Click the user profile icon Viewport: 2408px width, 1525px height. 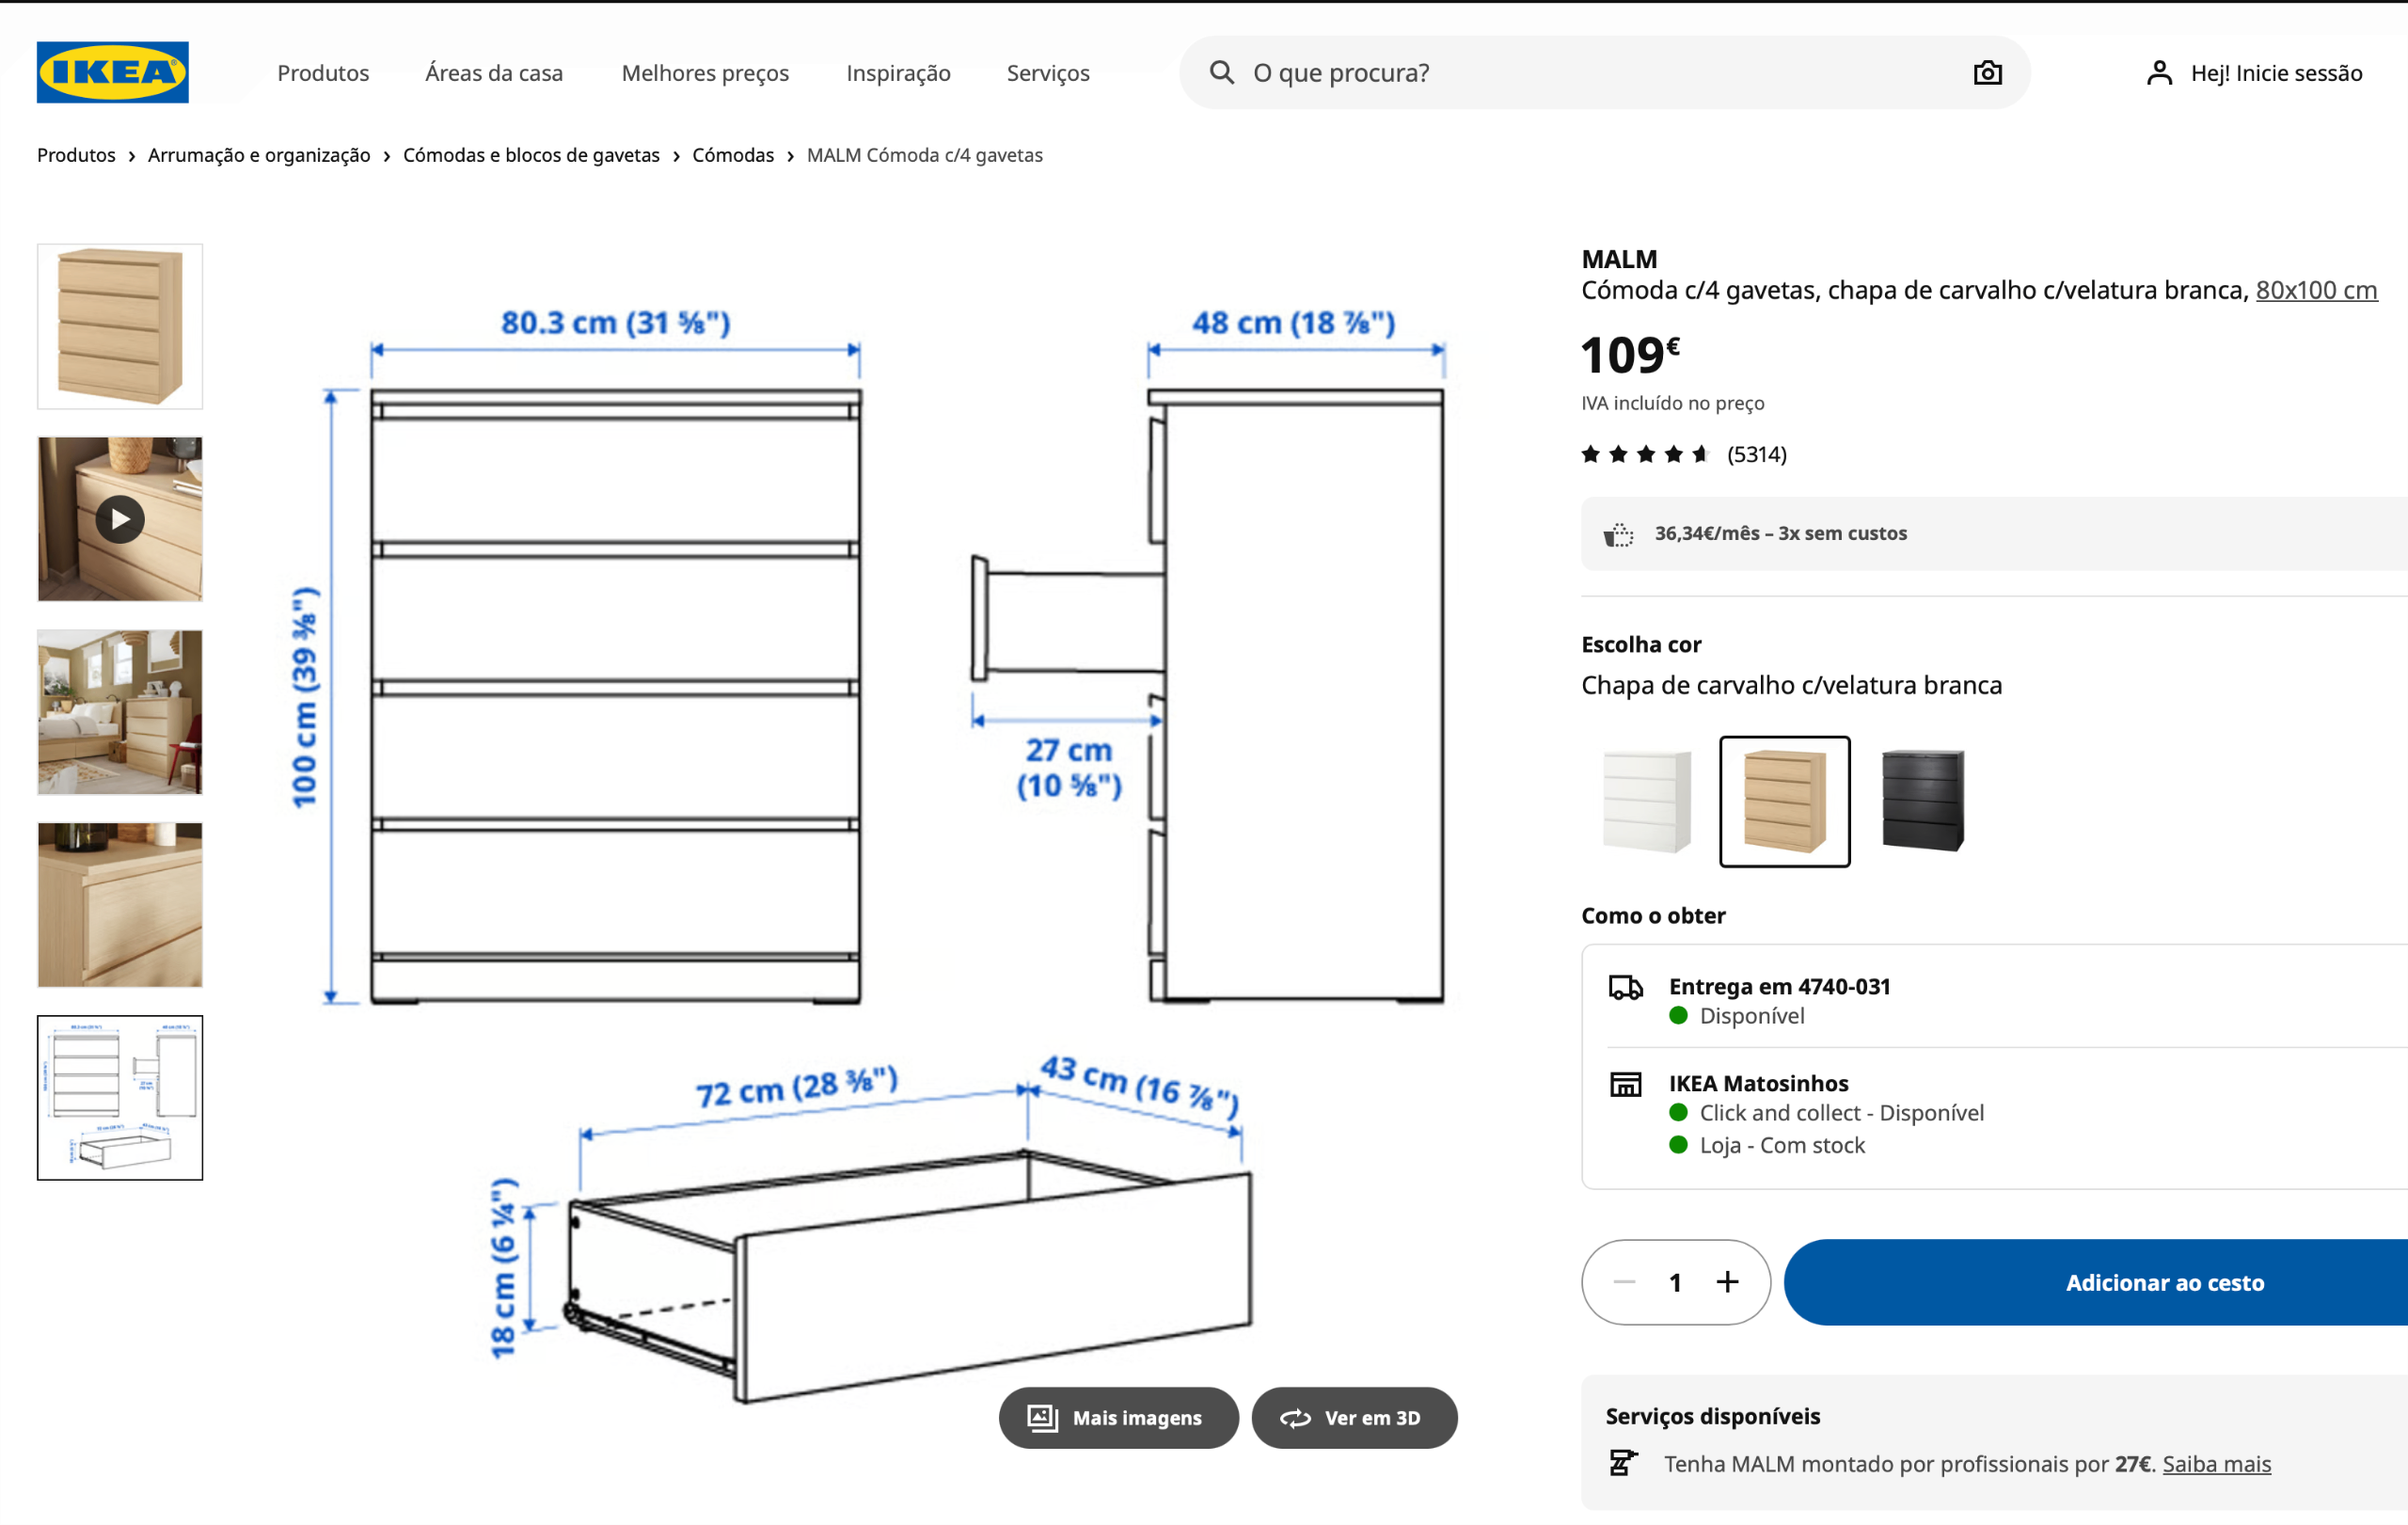coord(2159,72)
